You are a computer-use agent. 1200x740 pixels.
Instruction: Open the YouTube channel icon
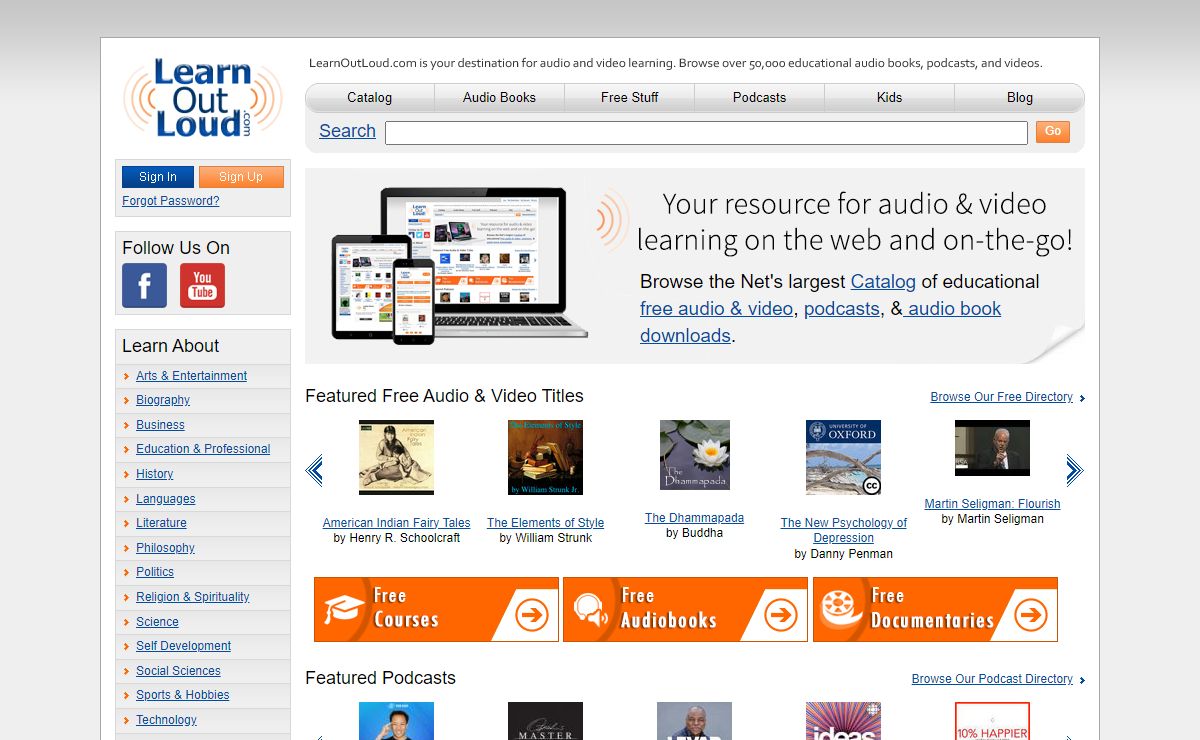tap(202, 286)
